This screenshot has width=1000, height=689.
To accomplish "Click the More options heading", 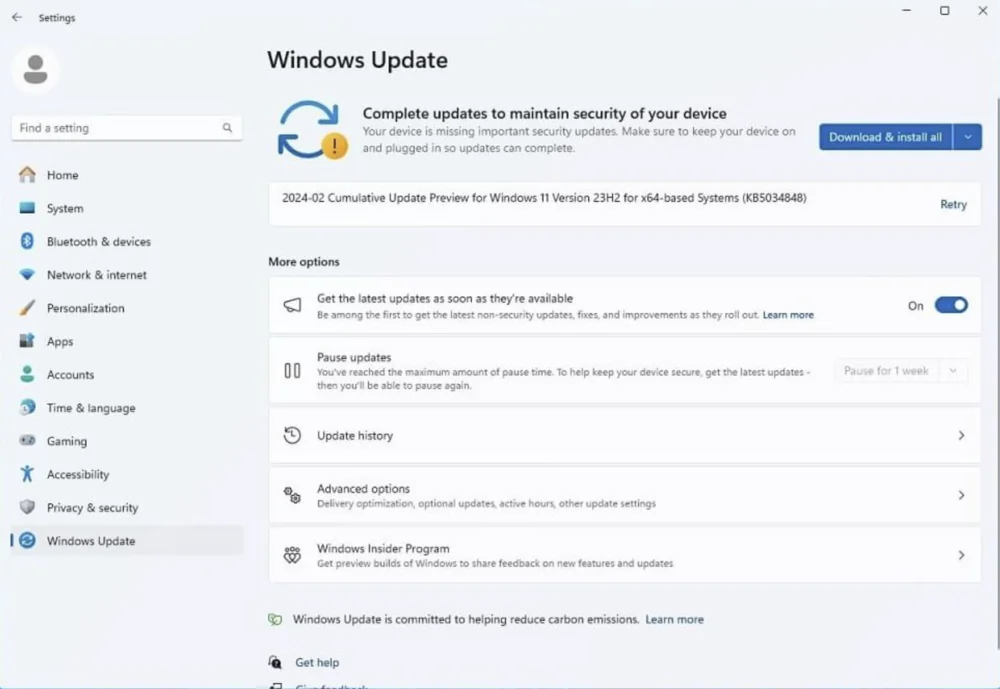I will pos(304,262).
